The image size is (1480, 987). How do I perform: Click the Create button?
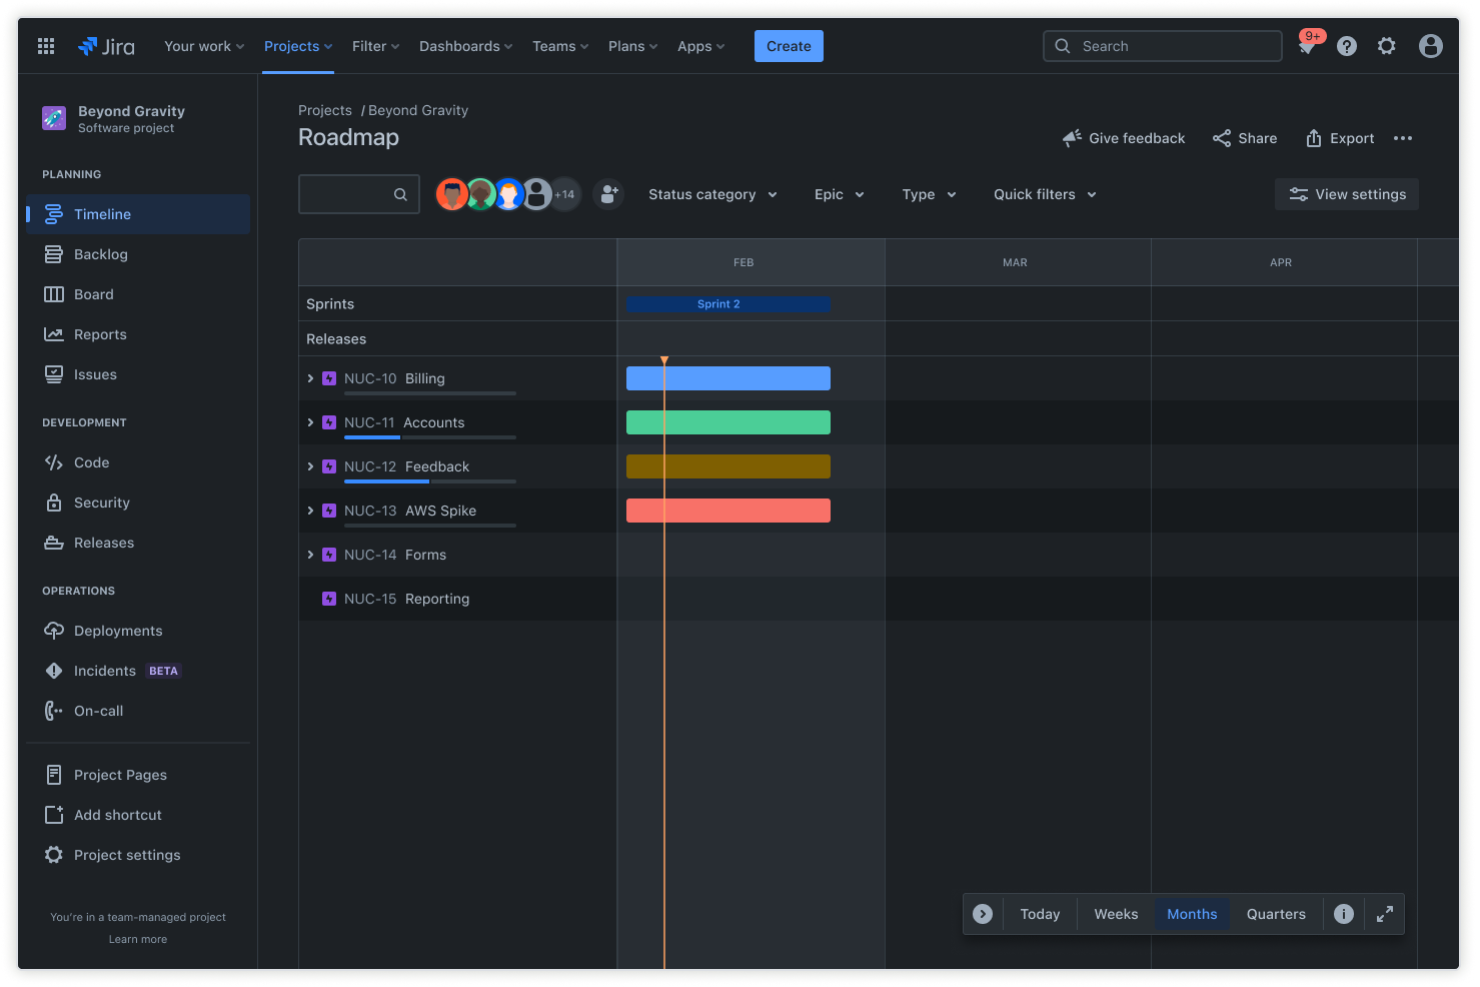click(788, 45)
